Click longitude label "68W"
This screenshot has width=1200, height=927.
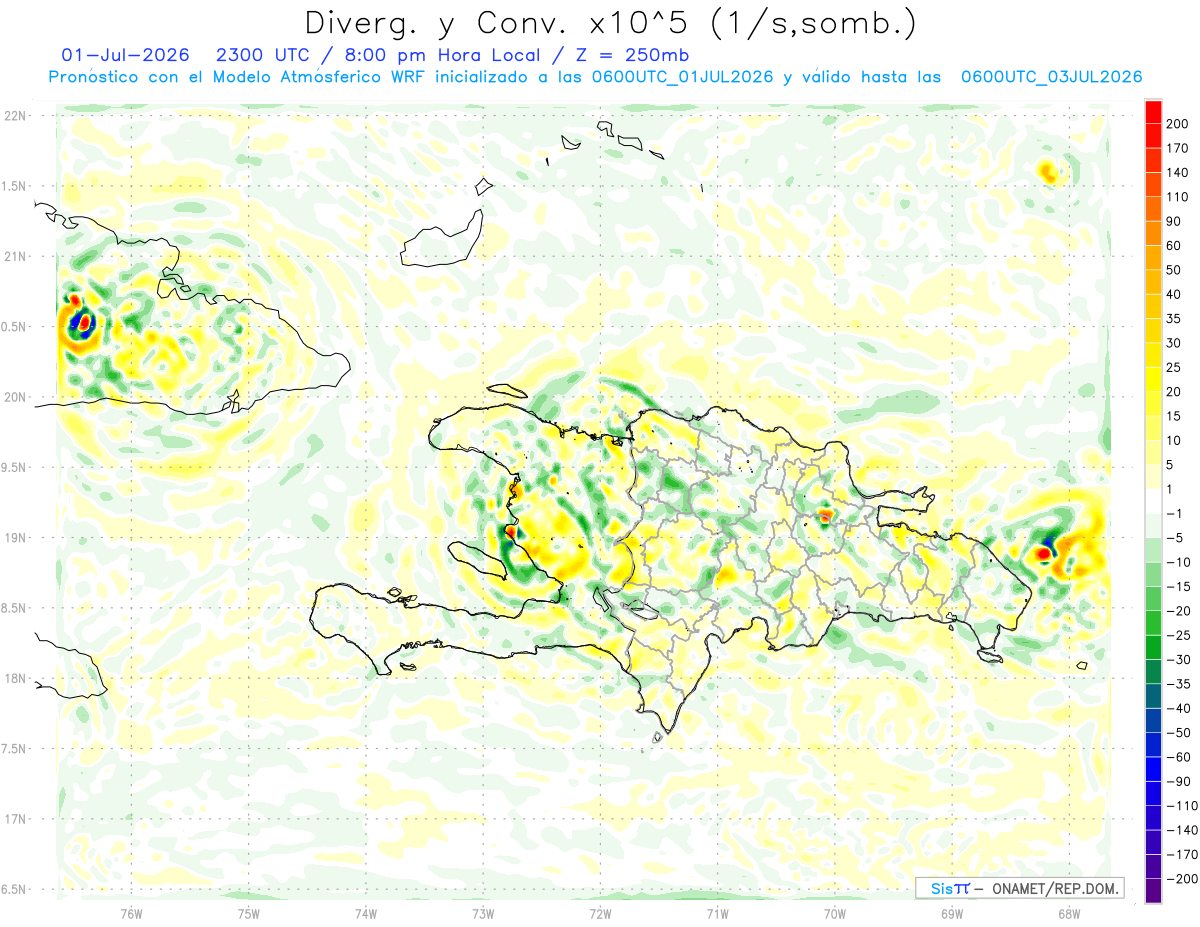1069,914
